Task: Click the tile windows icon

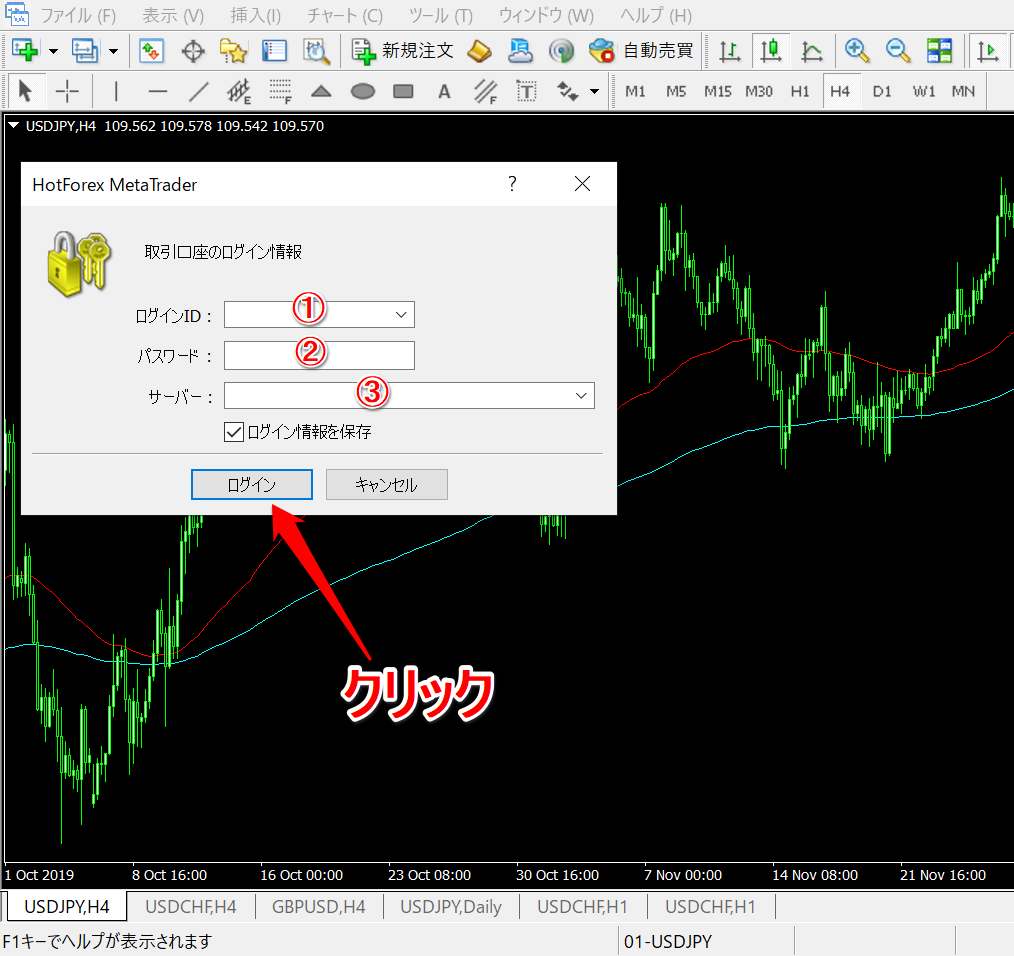Action: tap(939, 50)
